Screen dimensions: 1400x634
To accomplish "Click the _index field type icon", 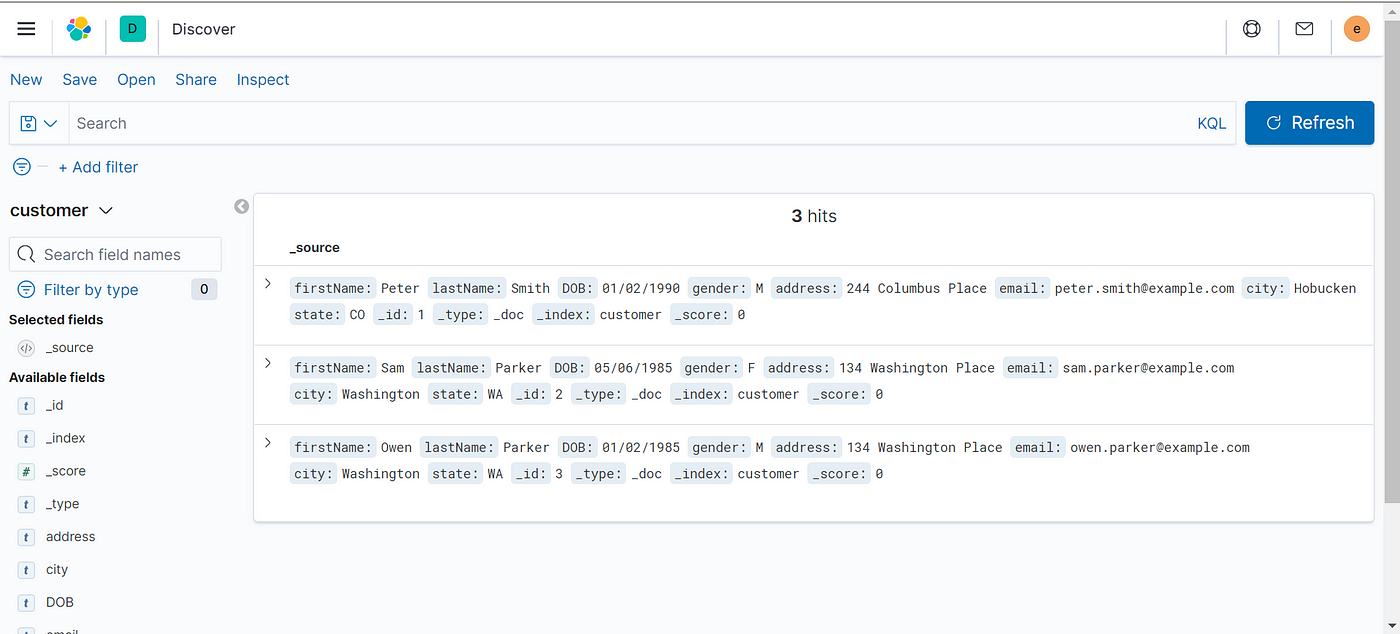I will [27, 438].
